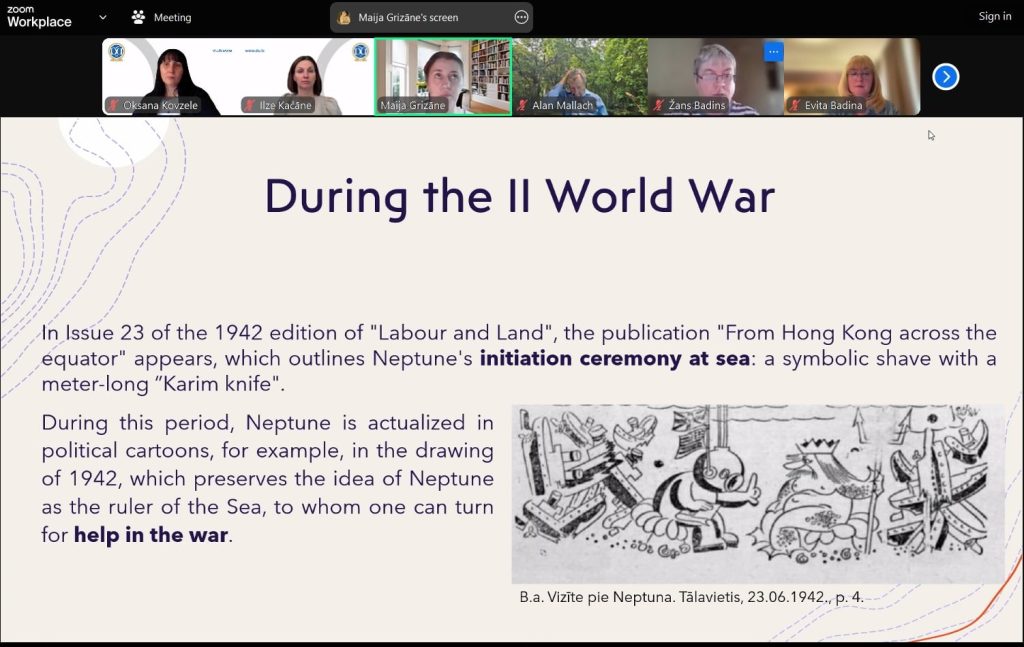Click the muted mic icon for Alan Mallach

point(522,105)
